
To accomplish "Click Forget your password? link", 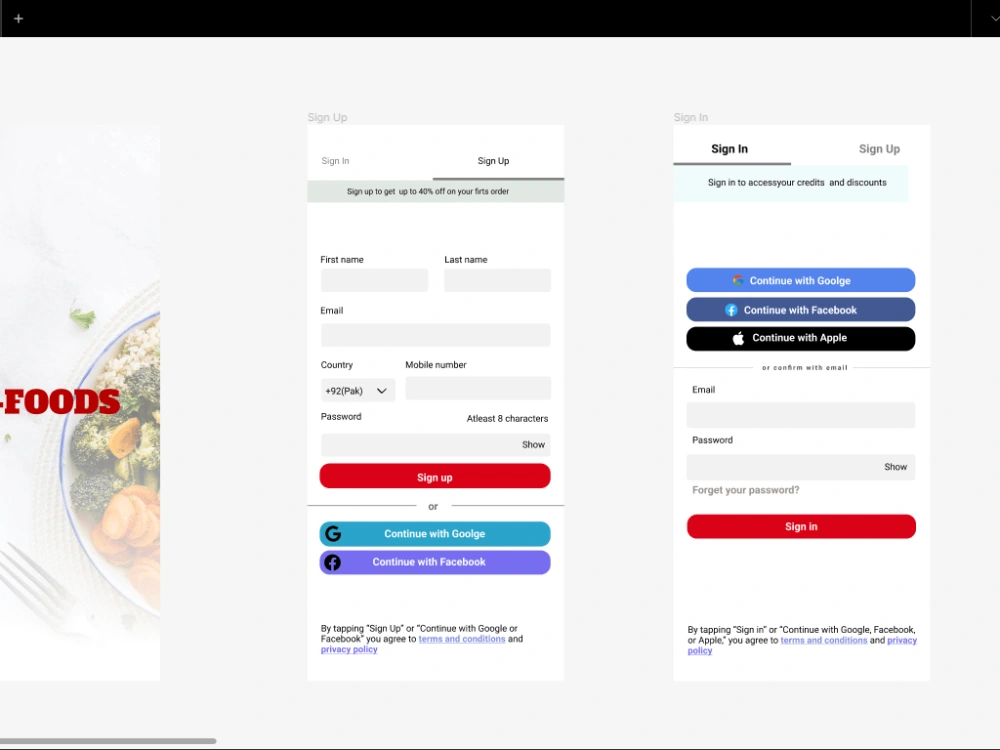I will coord(746,490).
